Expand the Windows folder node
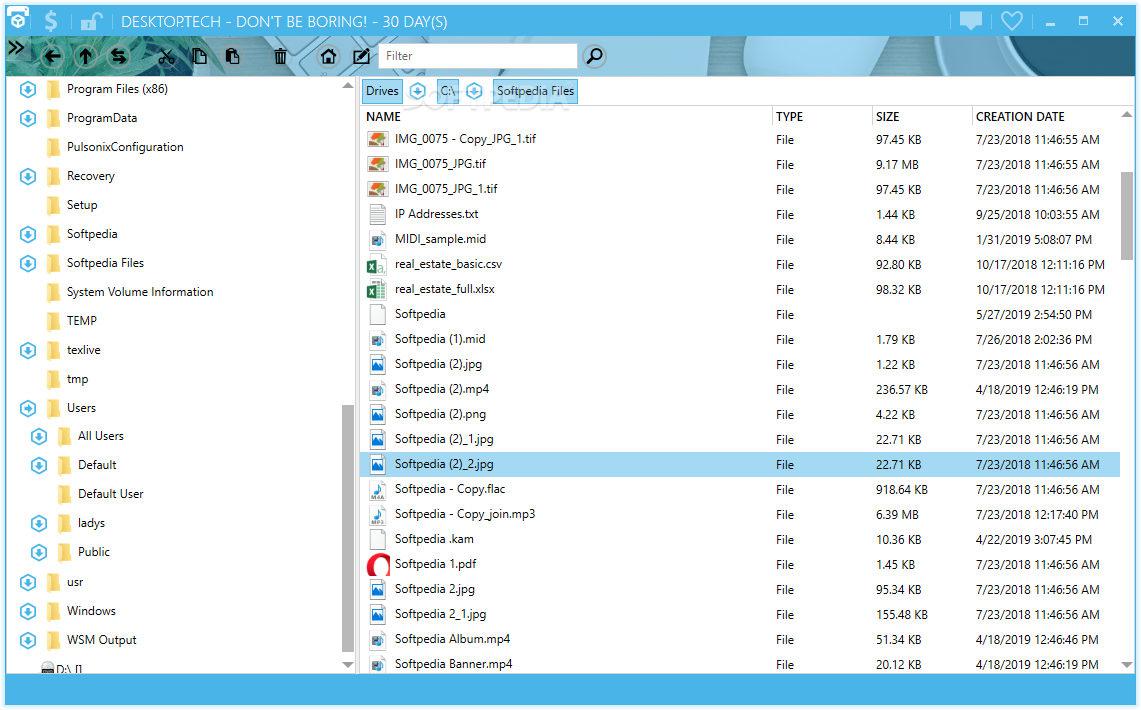1141x710 pixels. (28, 612)
